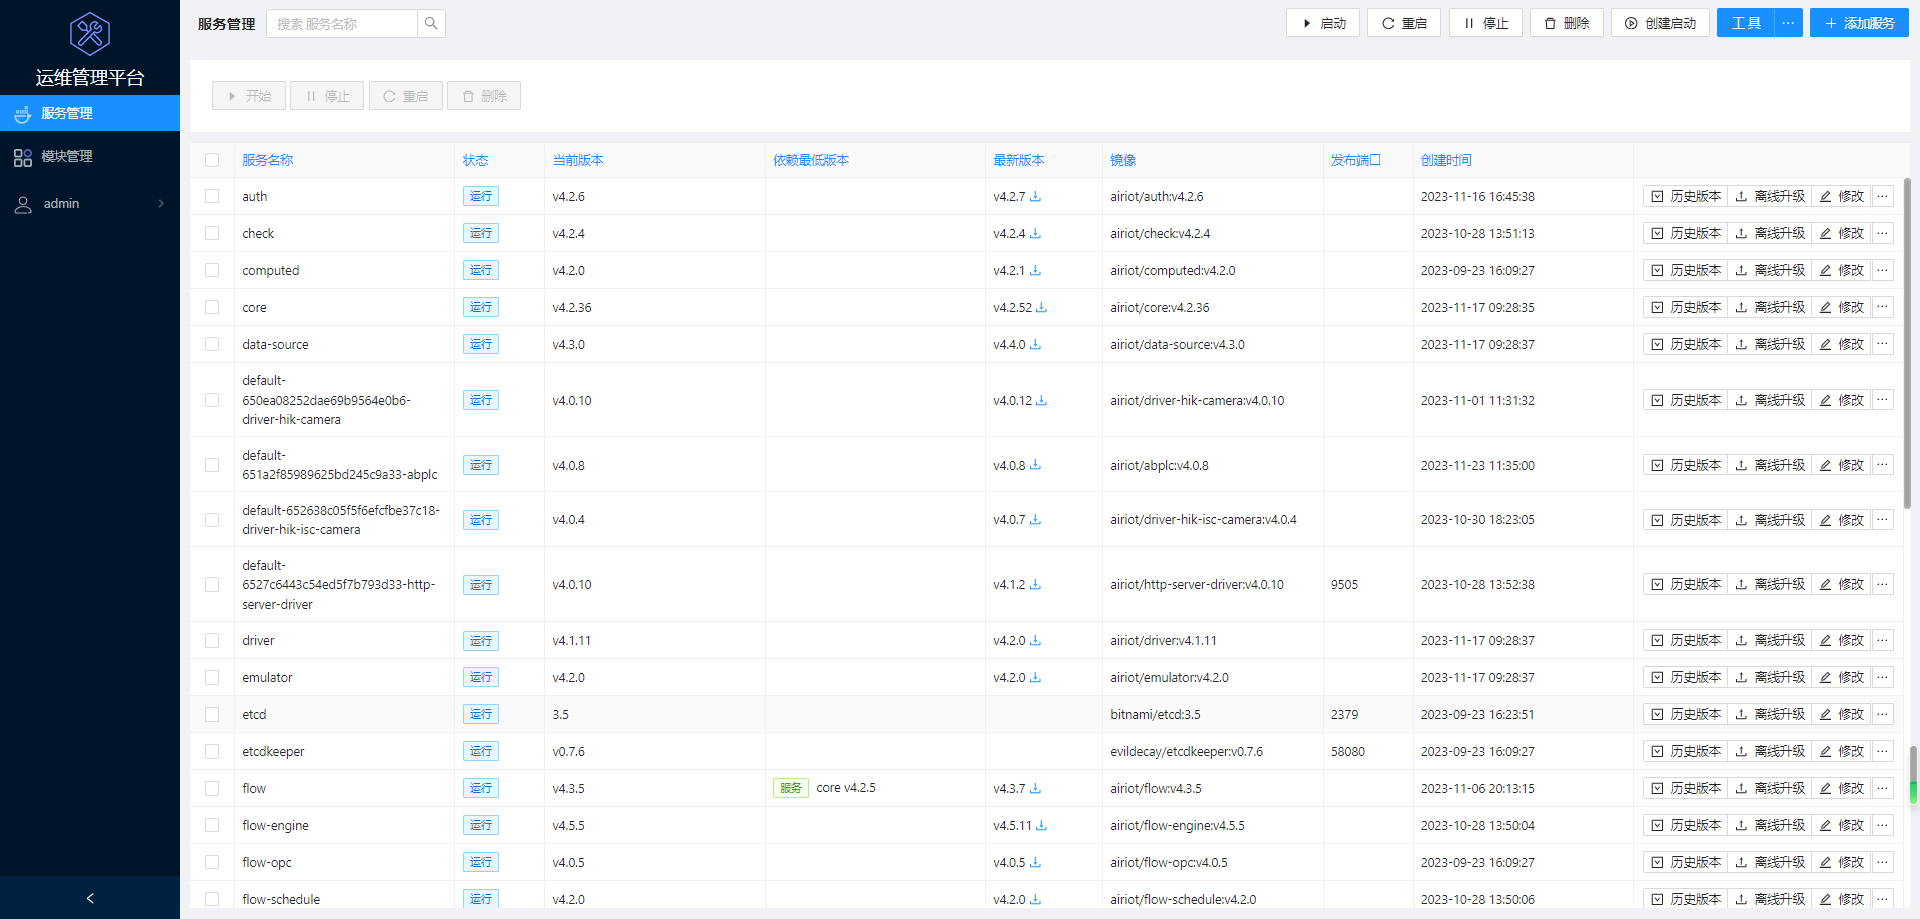Click the 当前版本 column header
The image size is (1920, 919).
point(578,160)
